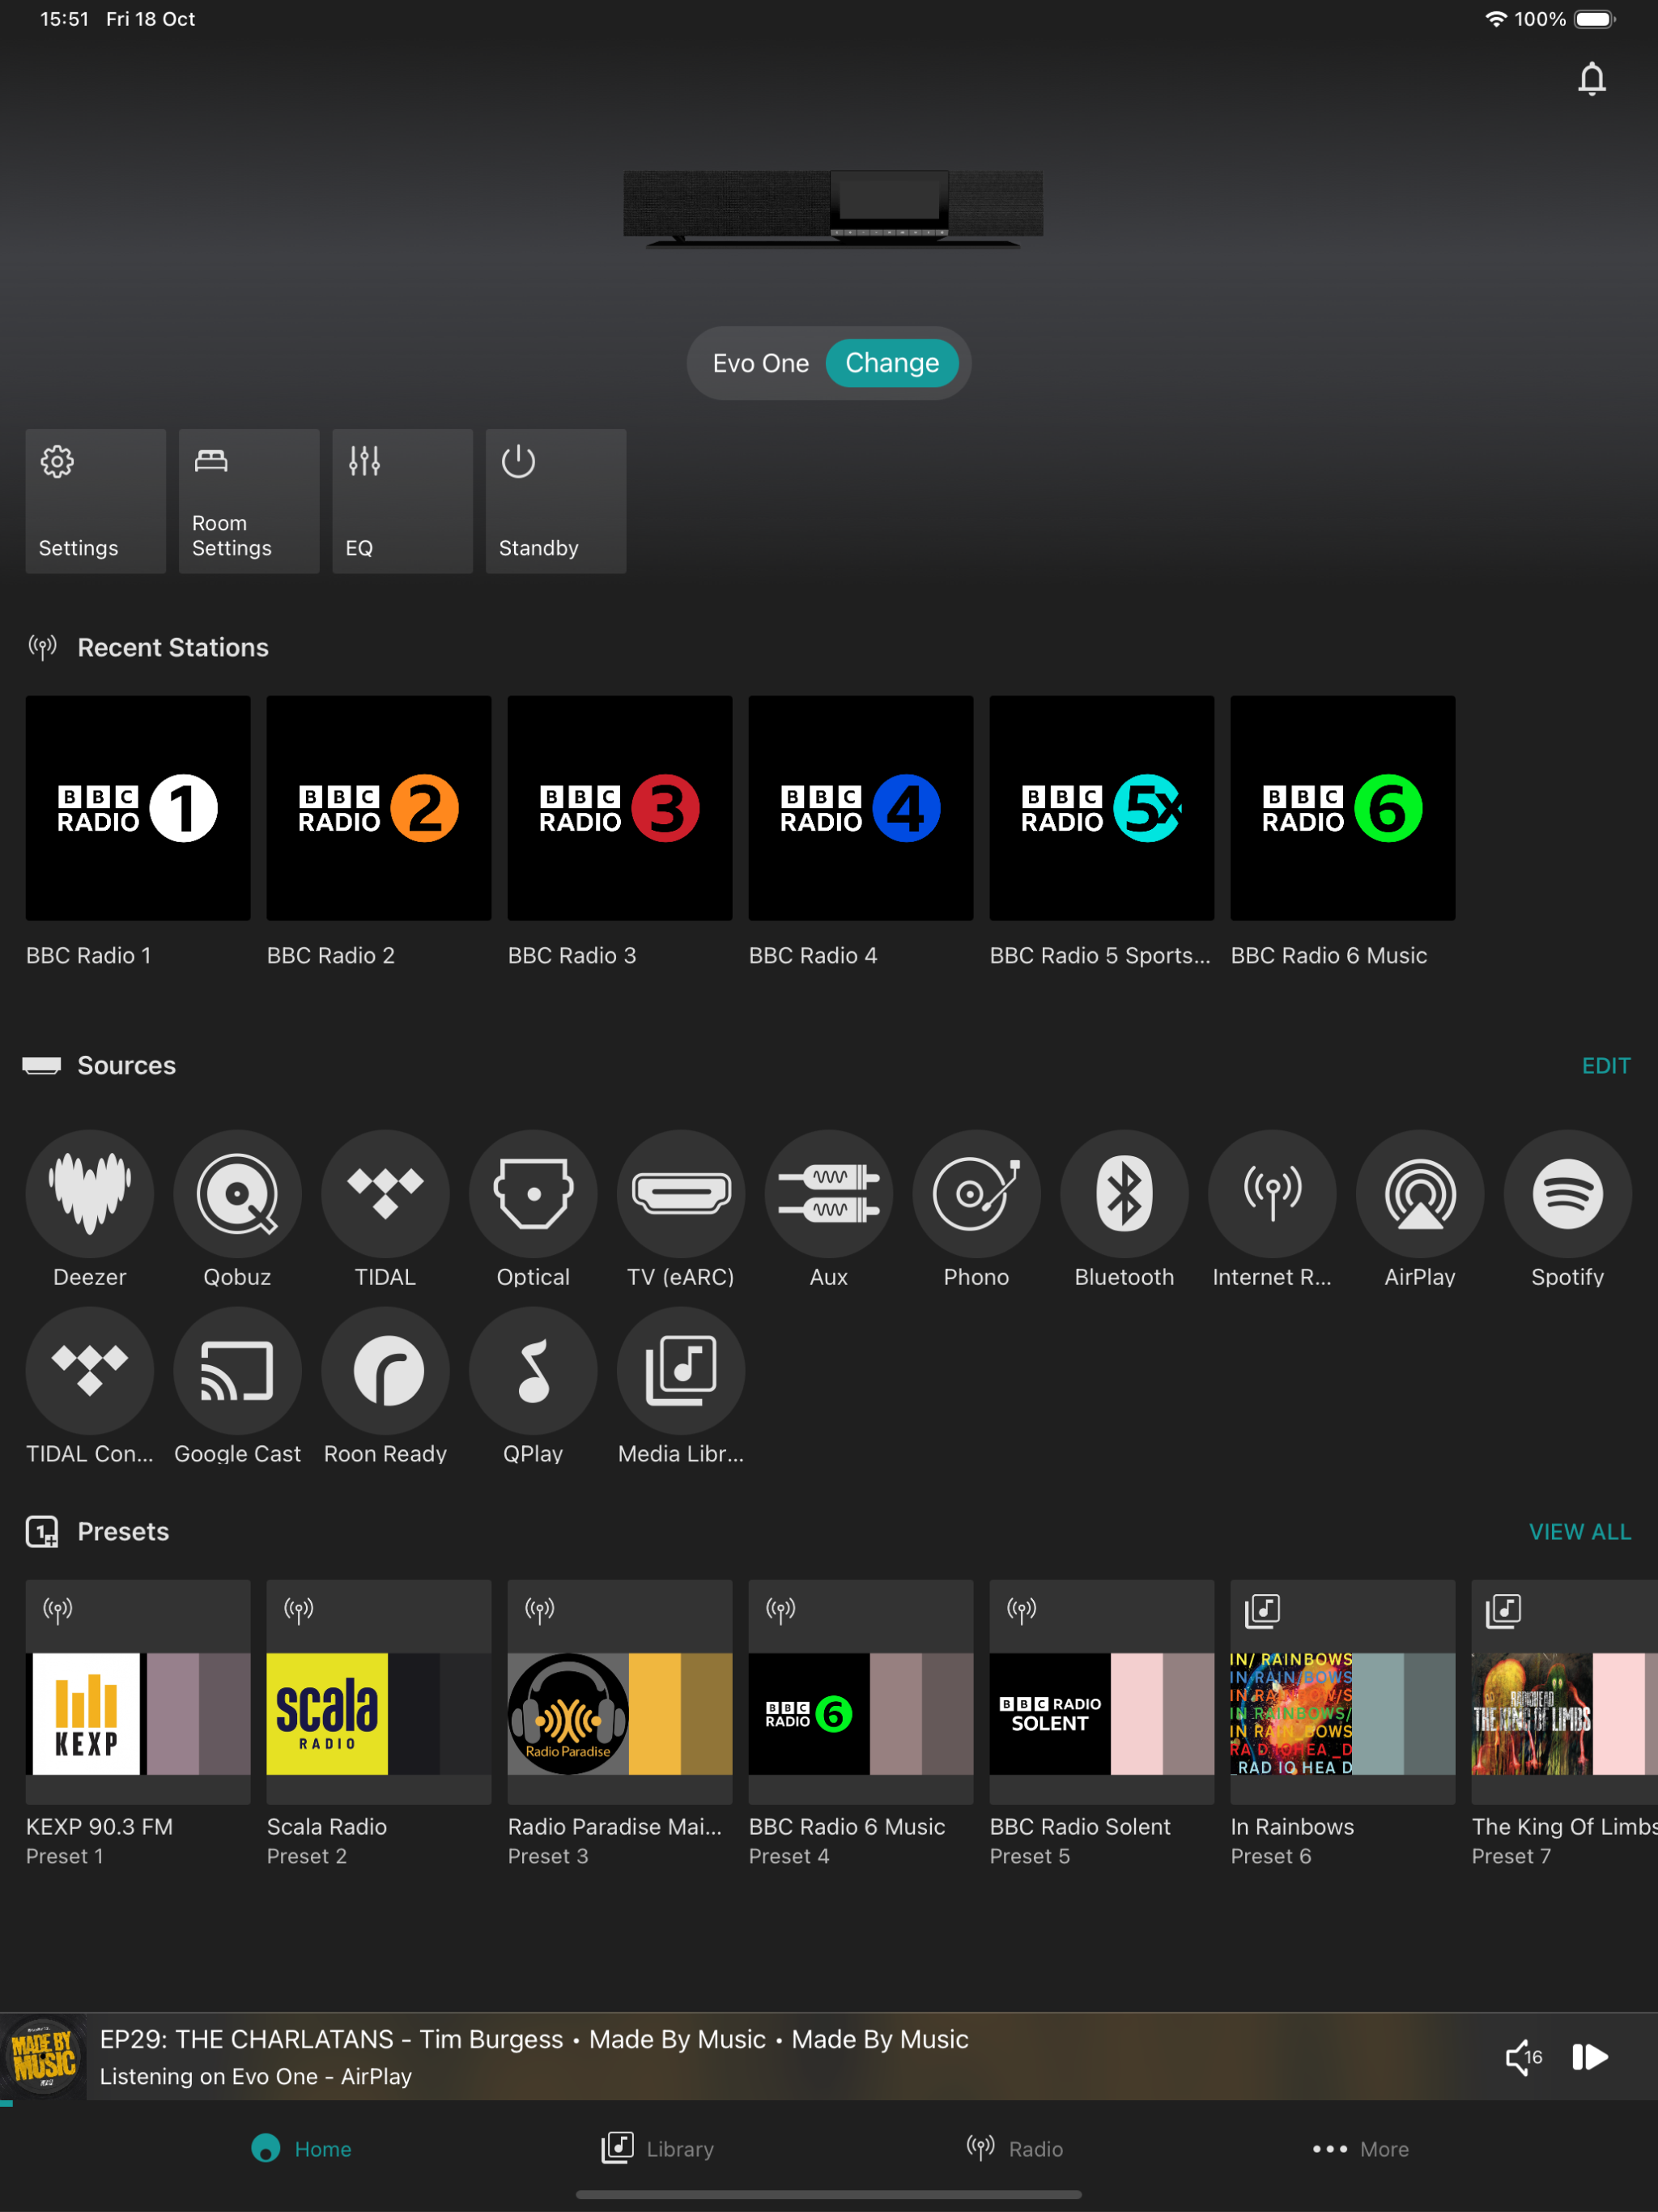Open the EQ settings tile
Screen dimensions: 1658x2212
point(402,501)
